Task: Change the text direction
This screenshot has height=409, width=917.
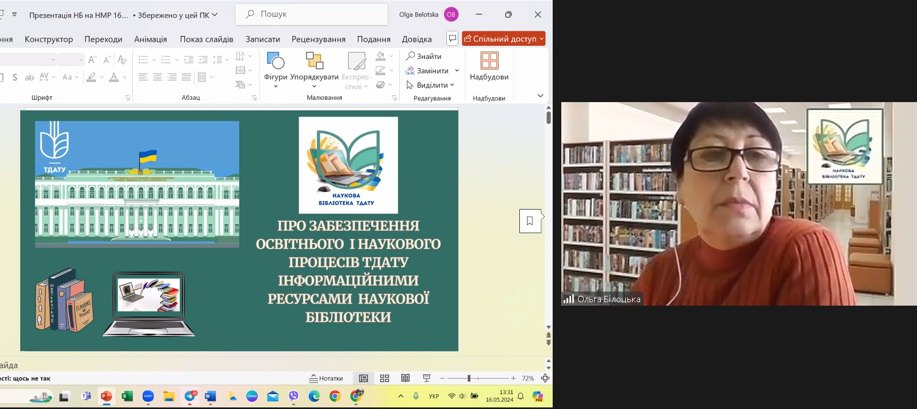Action: (242, 56)
